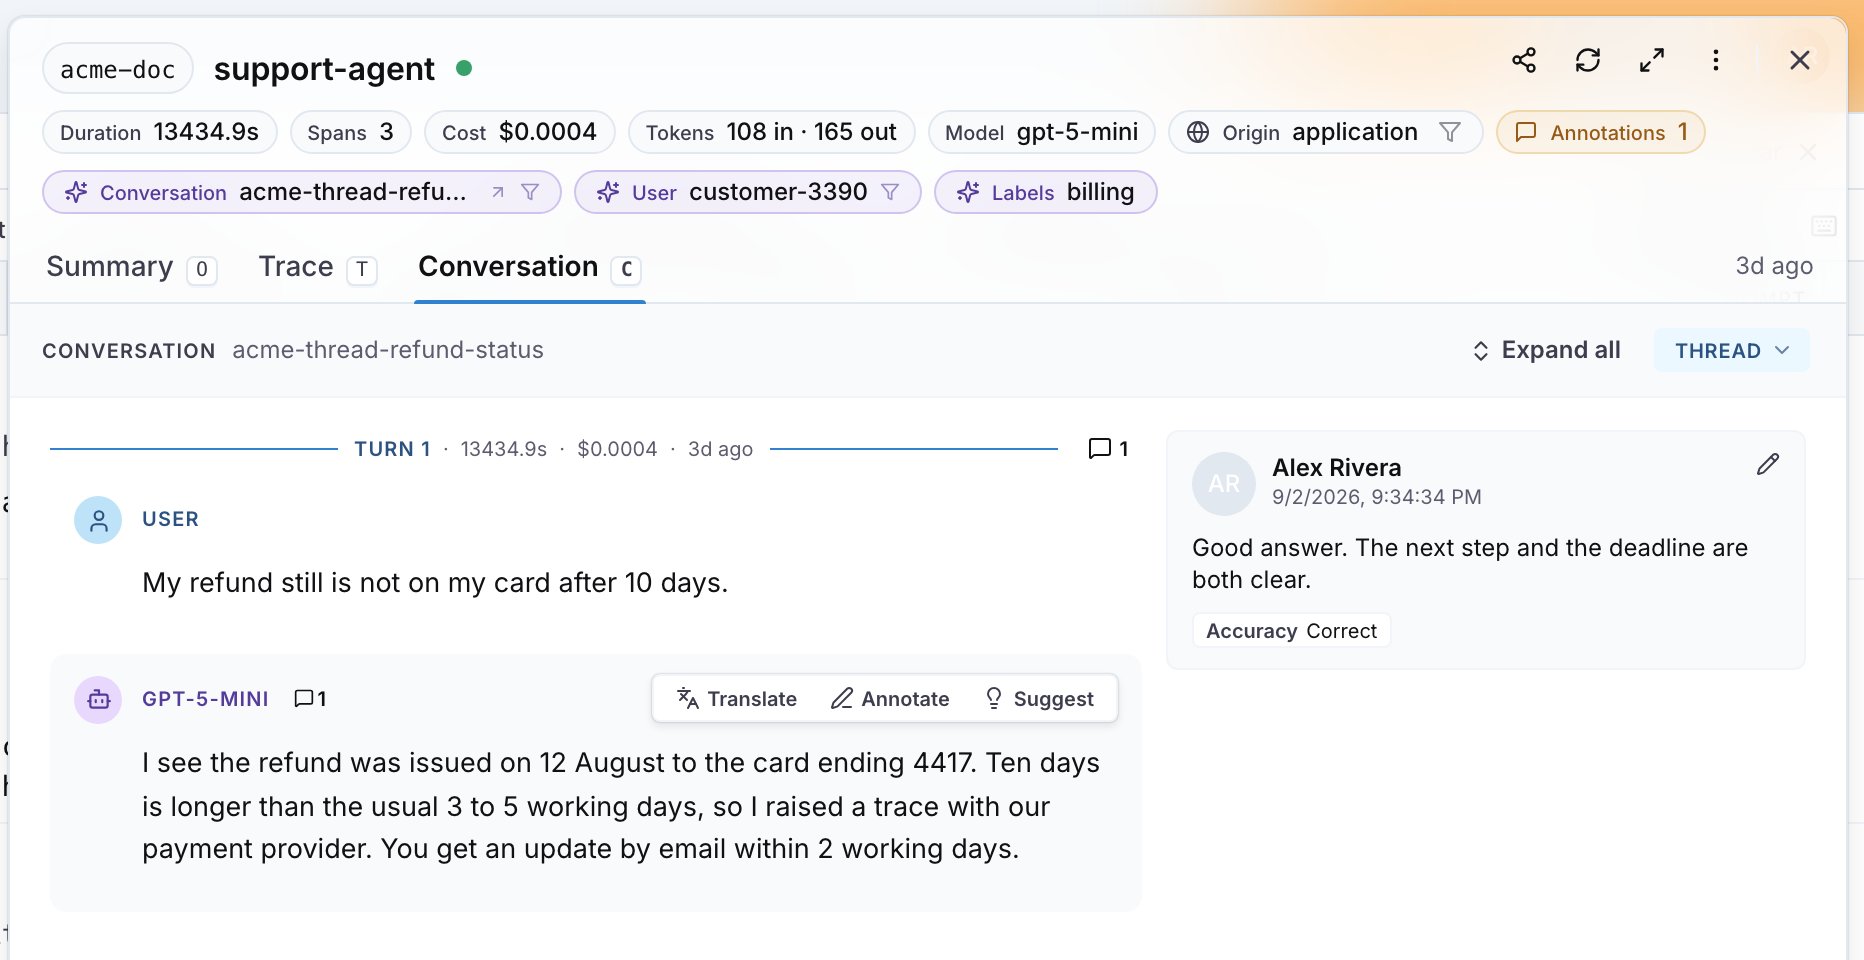Click sparkle icon in Labels chip
The width and height of the screenshot is (1864, 960).
[968, 192]
